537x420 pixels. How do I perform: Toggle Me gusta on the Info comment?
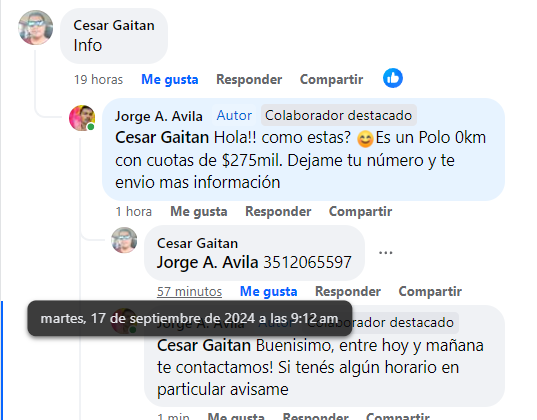pyautogui.click(x=170, y=79)
